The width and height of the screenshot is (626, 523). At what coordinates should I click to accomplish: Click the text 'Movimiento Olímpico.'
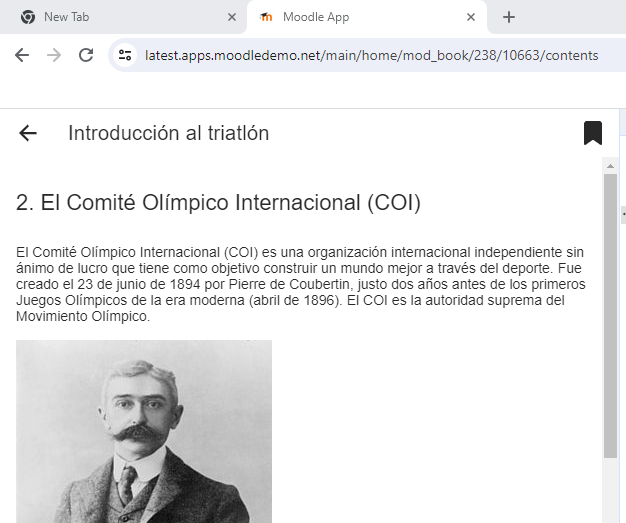[83, 316]
